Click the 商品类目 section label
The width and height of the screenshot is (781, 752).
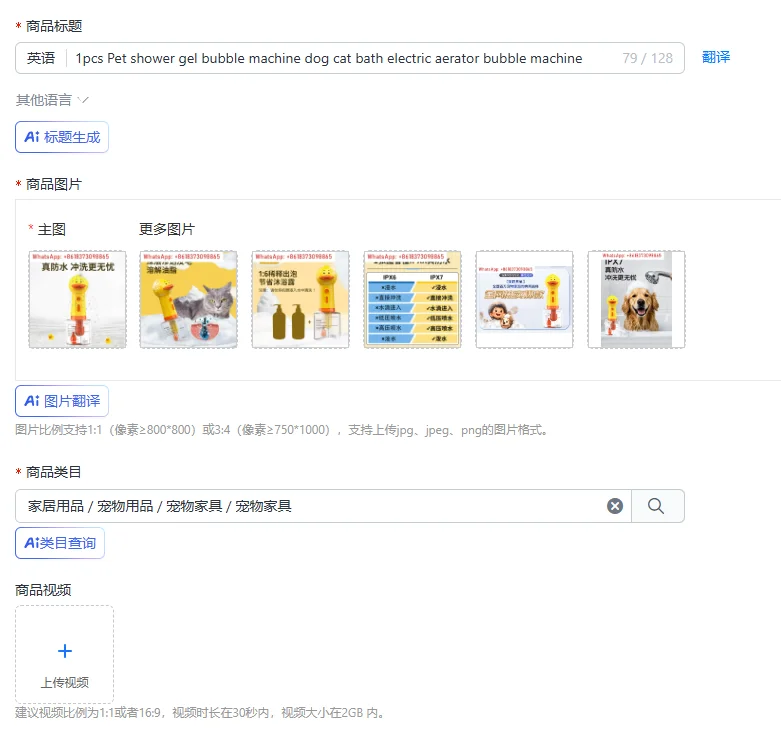click(x=53, y=472)
